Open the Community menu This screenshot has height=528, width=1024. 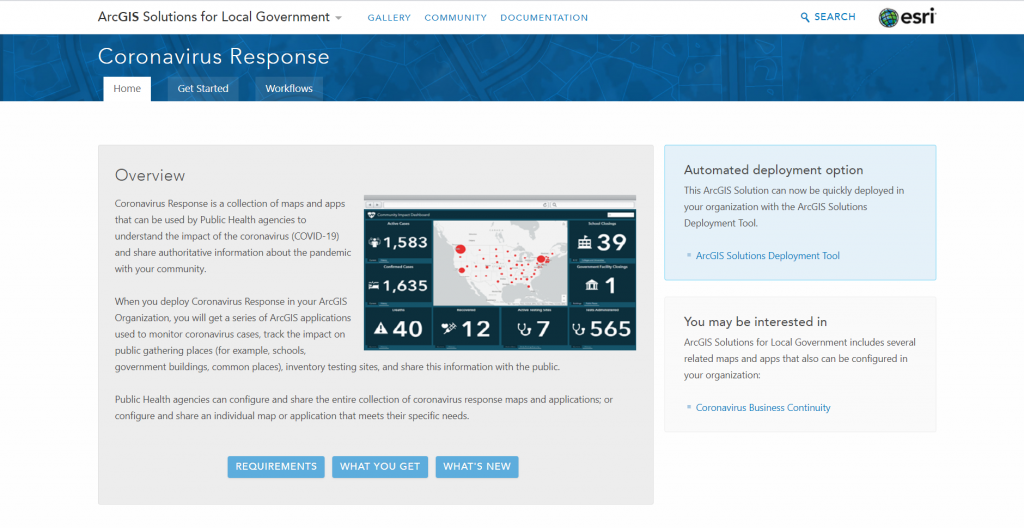(455, 18)
